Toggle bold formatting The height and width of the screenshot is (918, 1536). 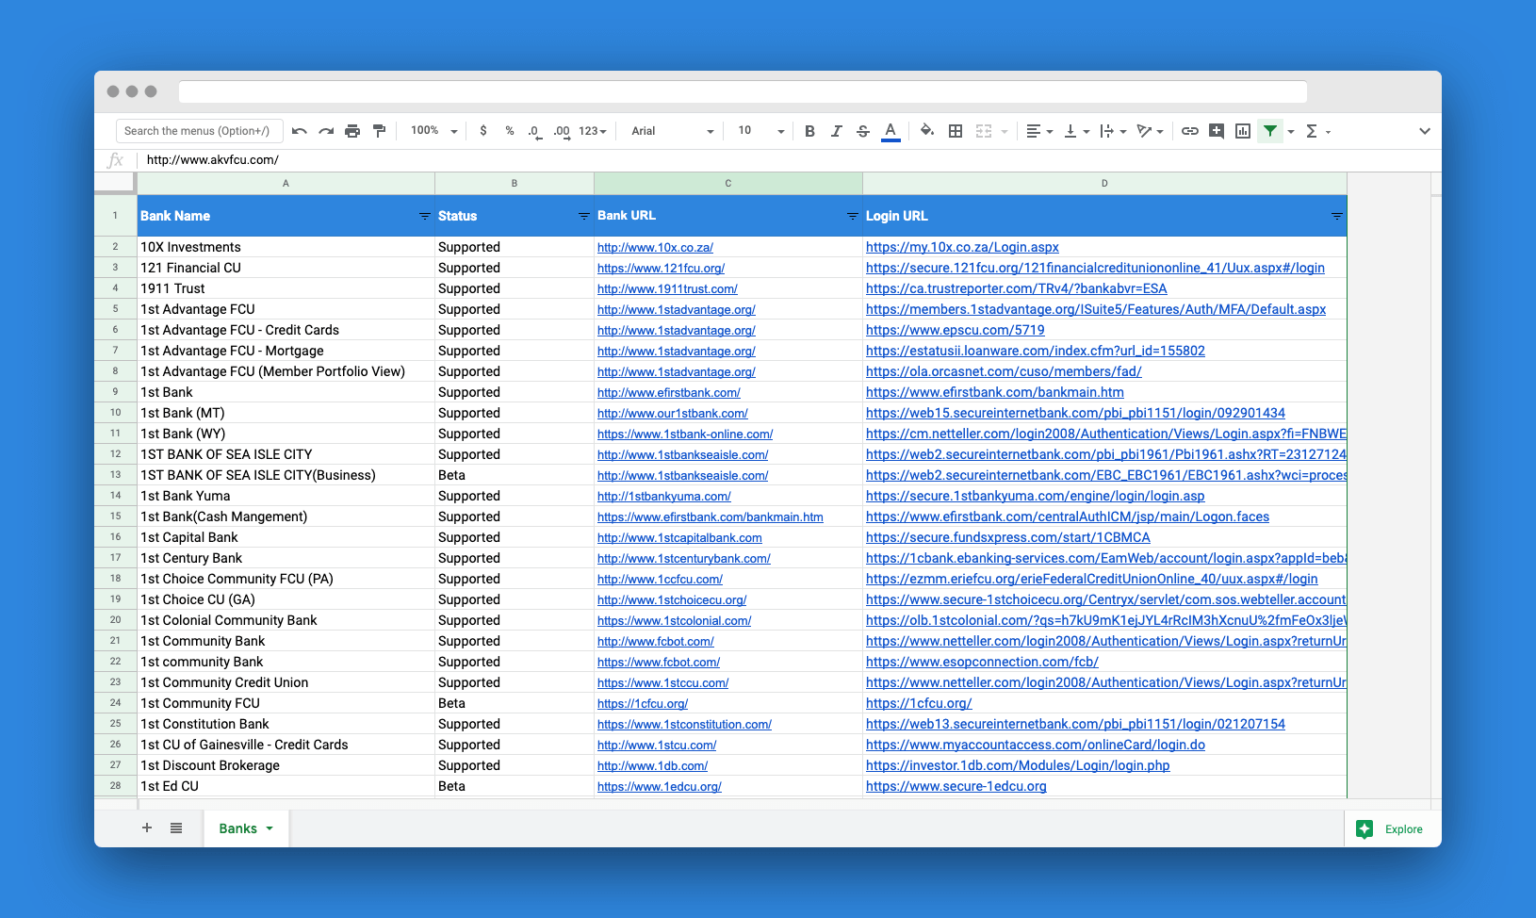coord(809,131)
